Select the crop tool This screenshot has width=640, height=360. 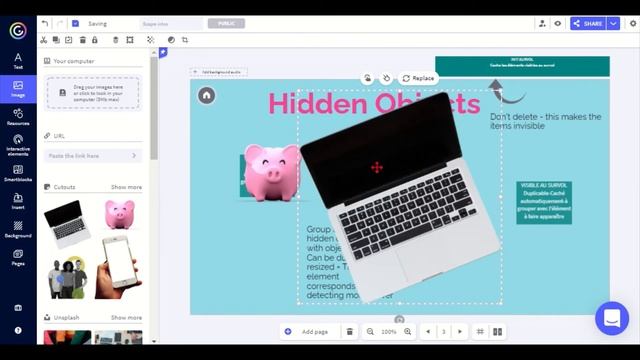click(185, 40)
